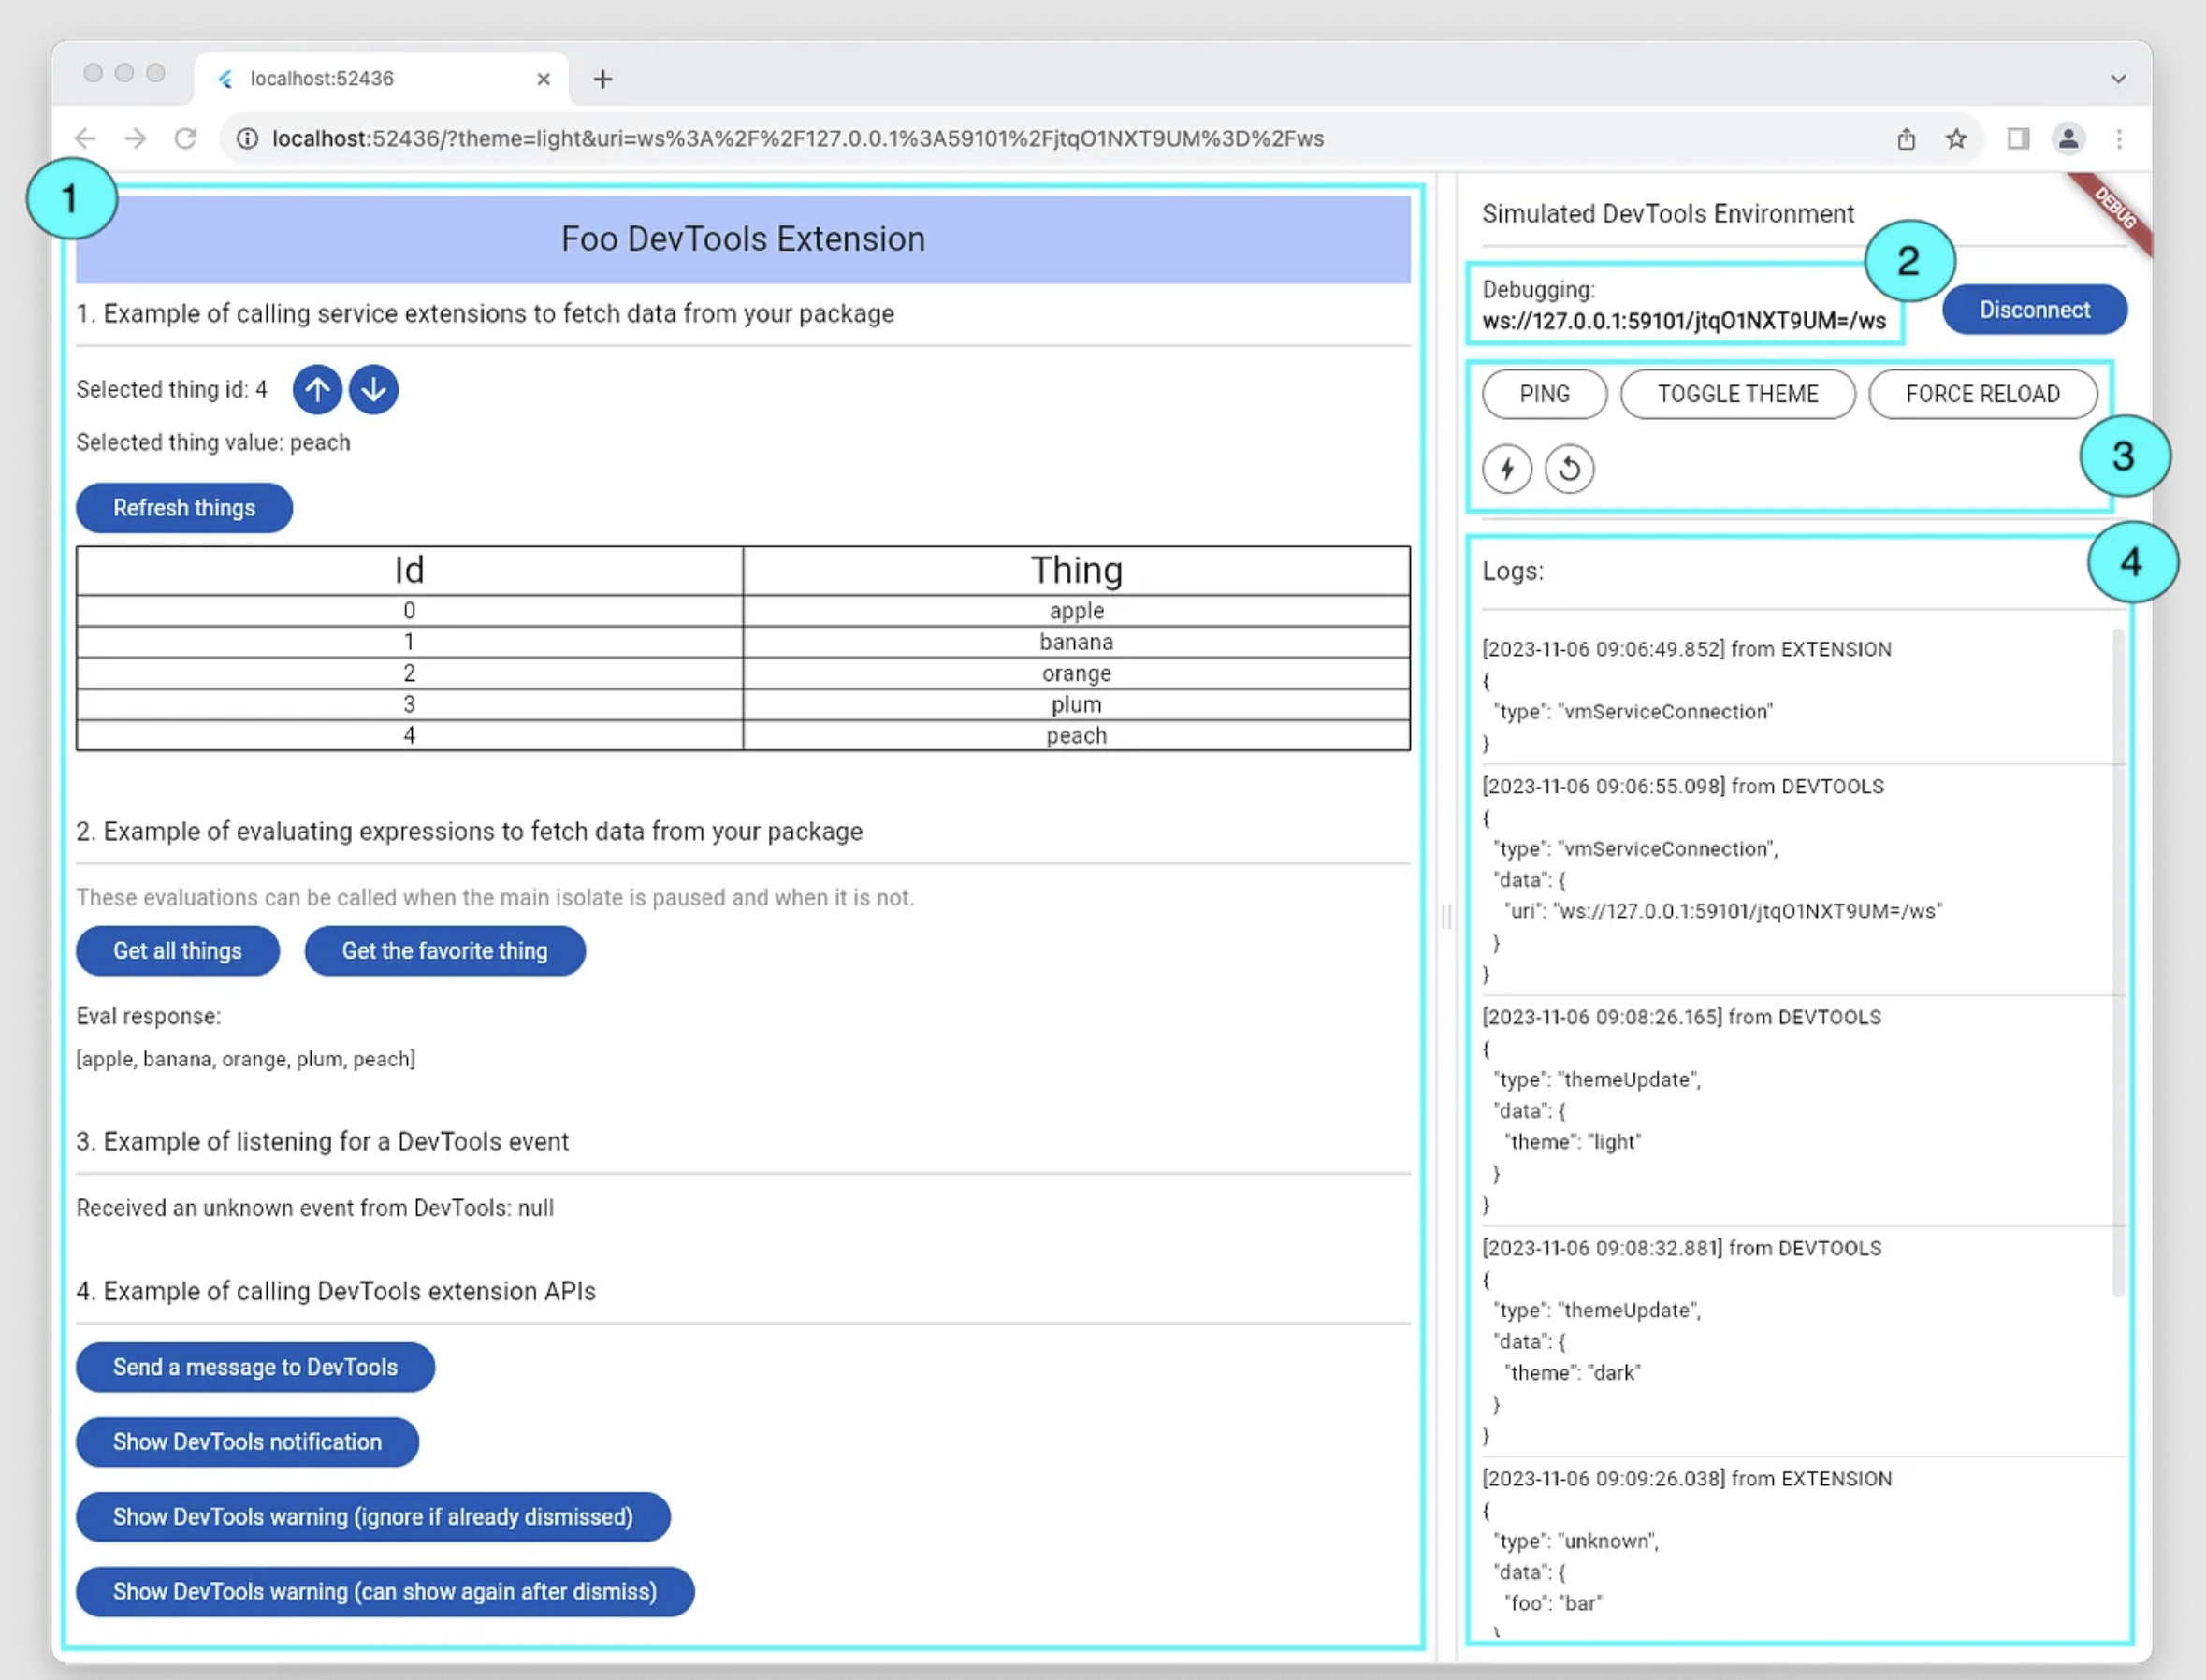Open a new tab with the plus icon

[x=601, y=79]
